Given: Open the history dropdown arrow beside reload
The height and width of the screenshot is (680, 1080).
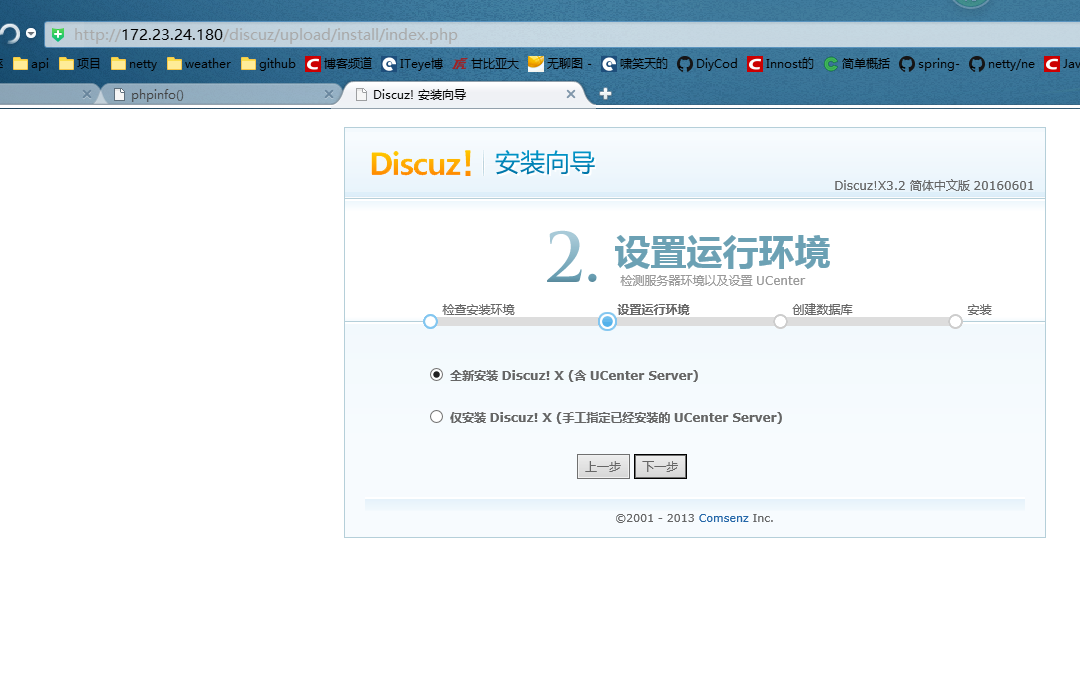Looking at the screenshot, I should (x=31, y=33).
